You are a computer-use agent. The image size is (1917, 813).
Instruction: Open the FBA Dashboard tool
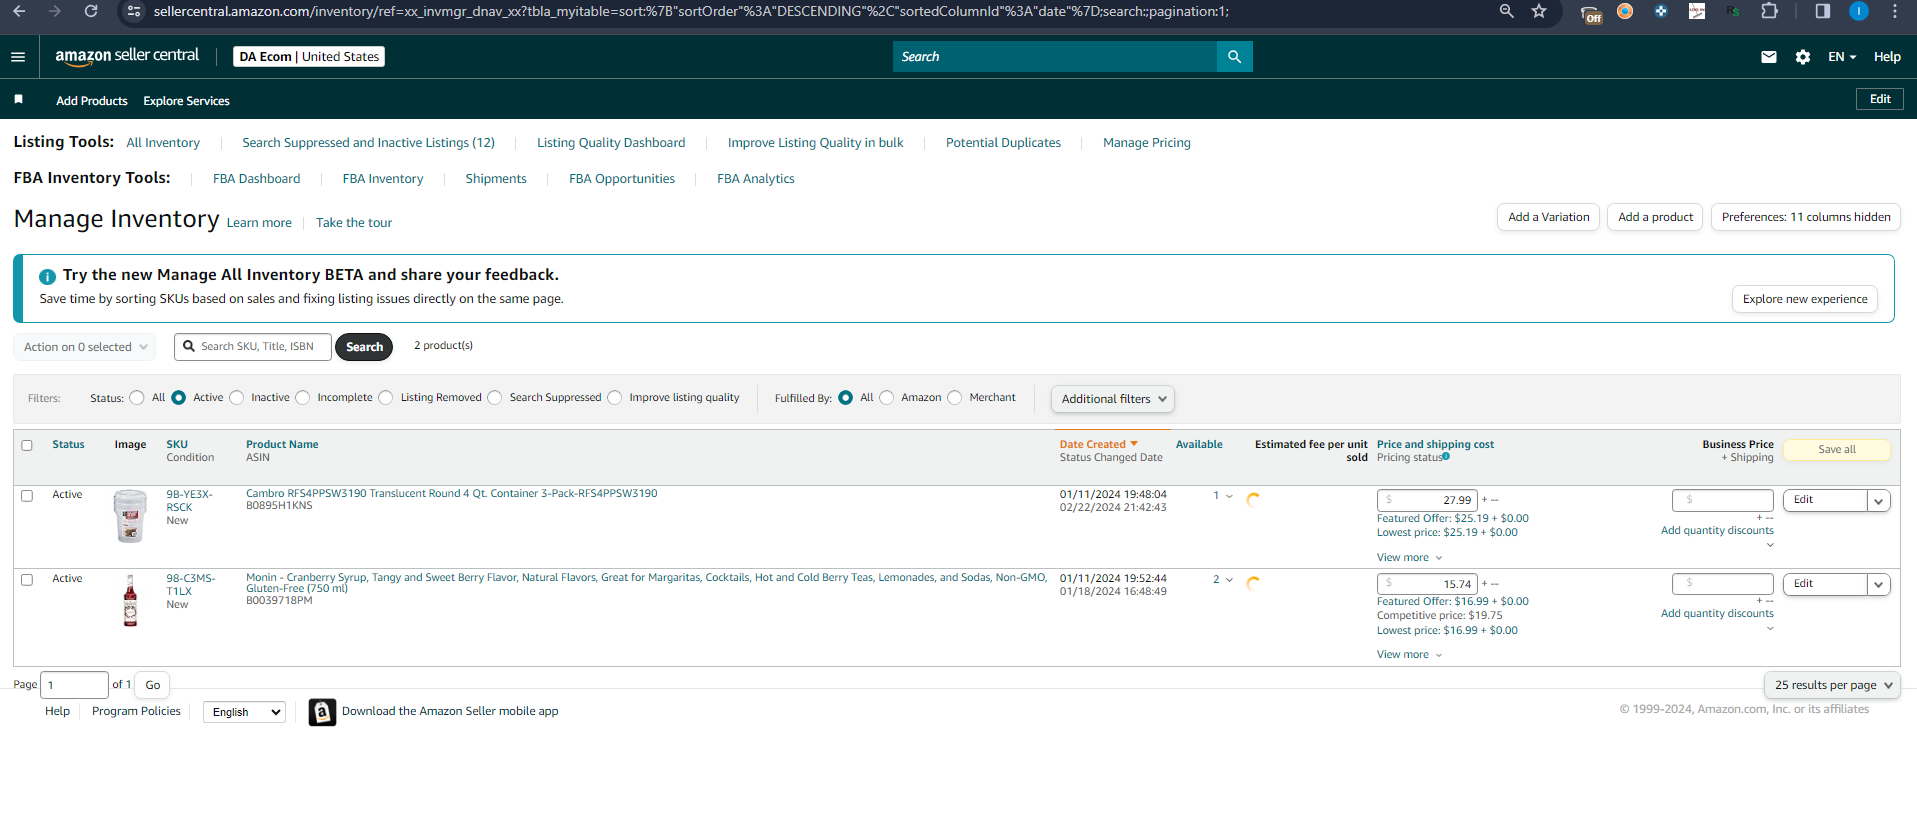point(256,179)
